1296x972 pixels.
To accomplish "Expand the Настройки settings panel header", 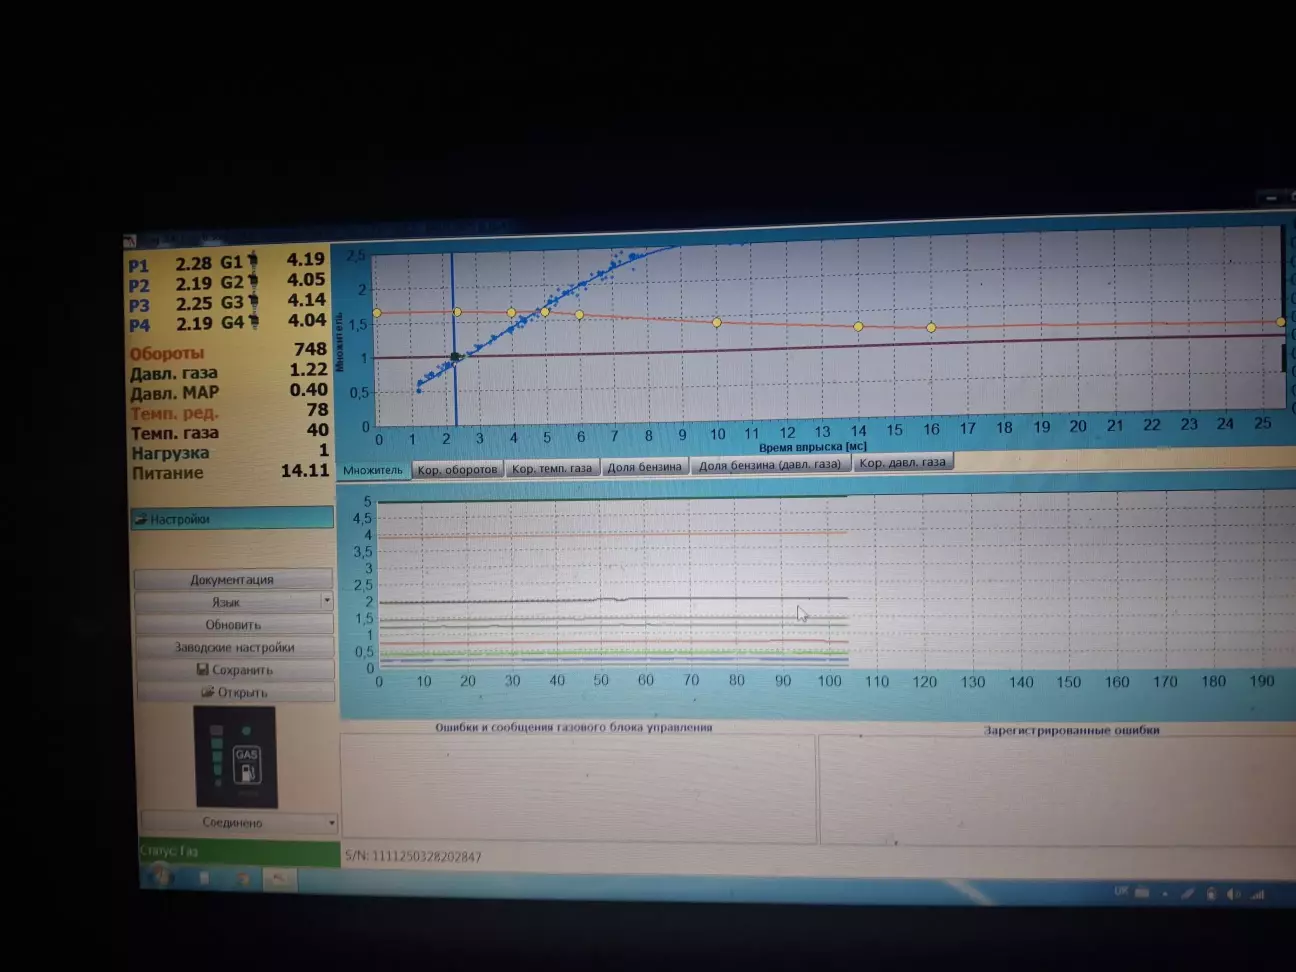I will (232, 518).
